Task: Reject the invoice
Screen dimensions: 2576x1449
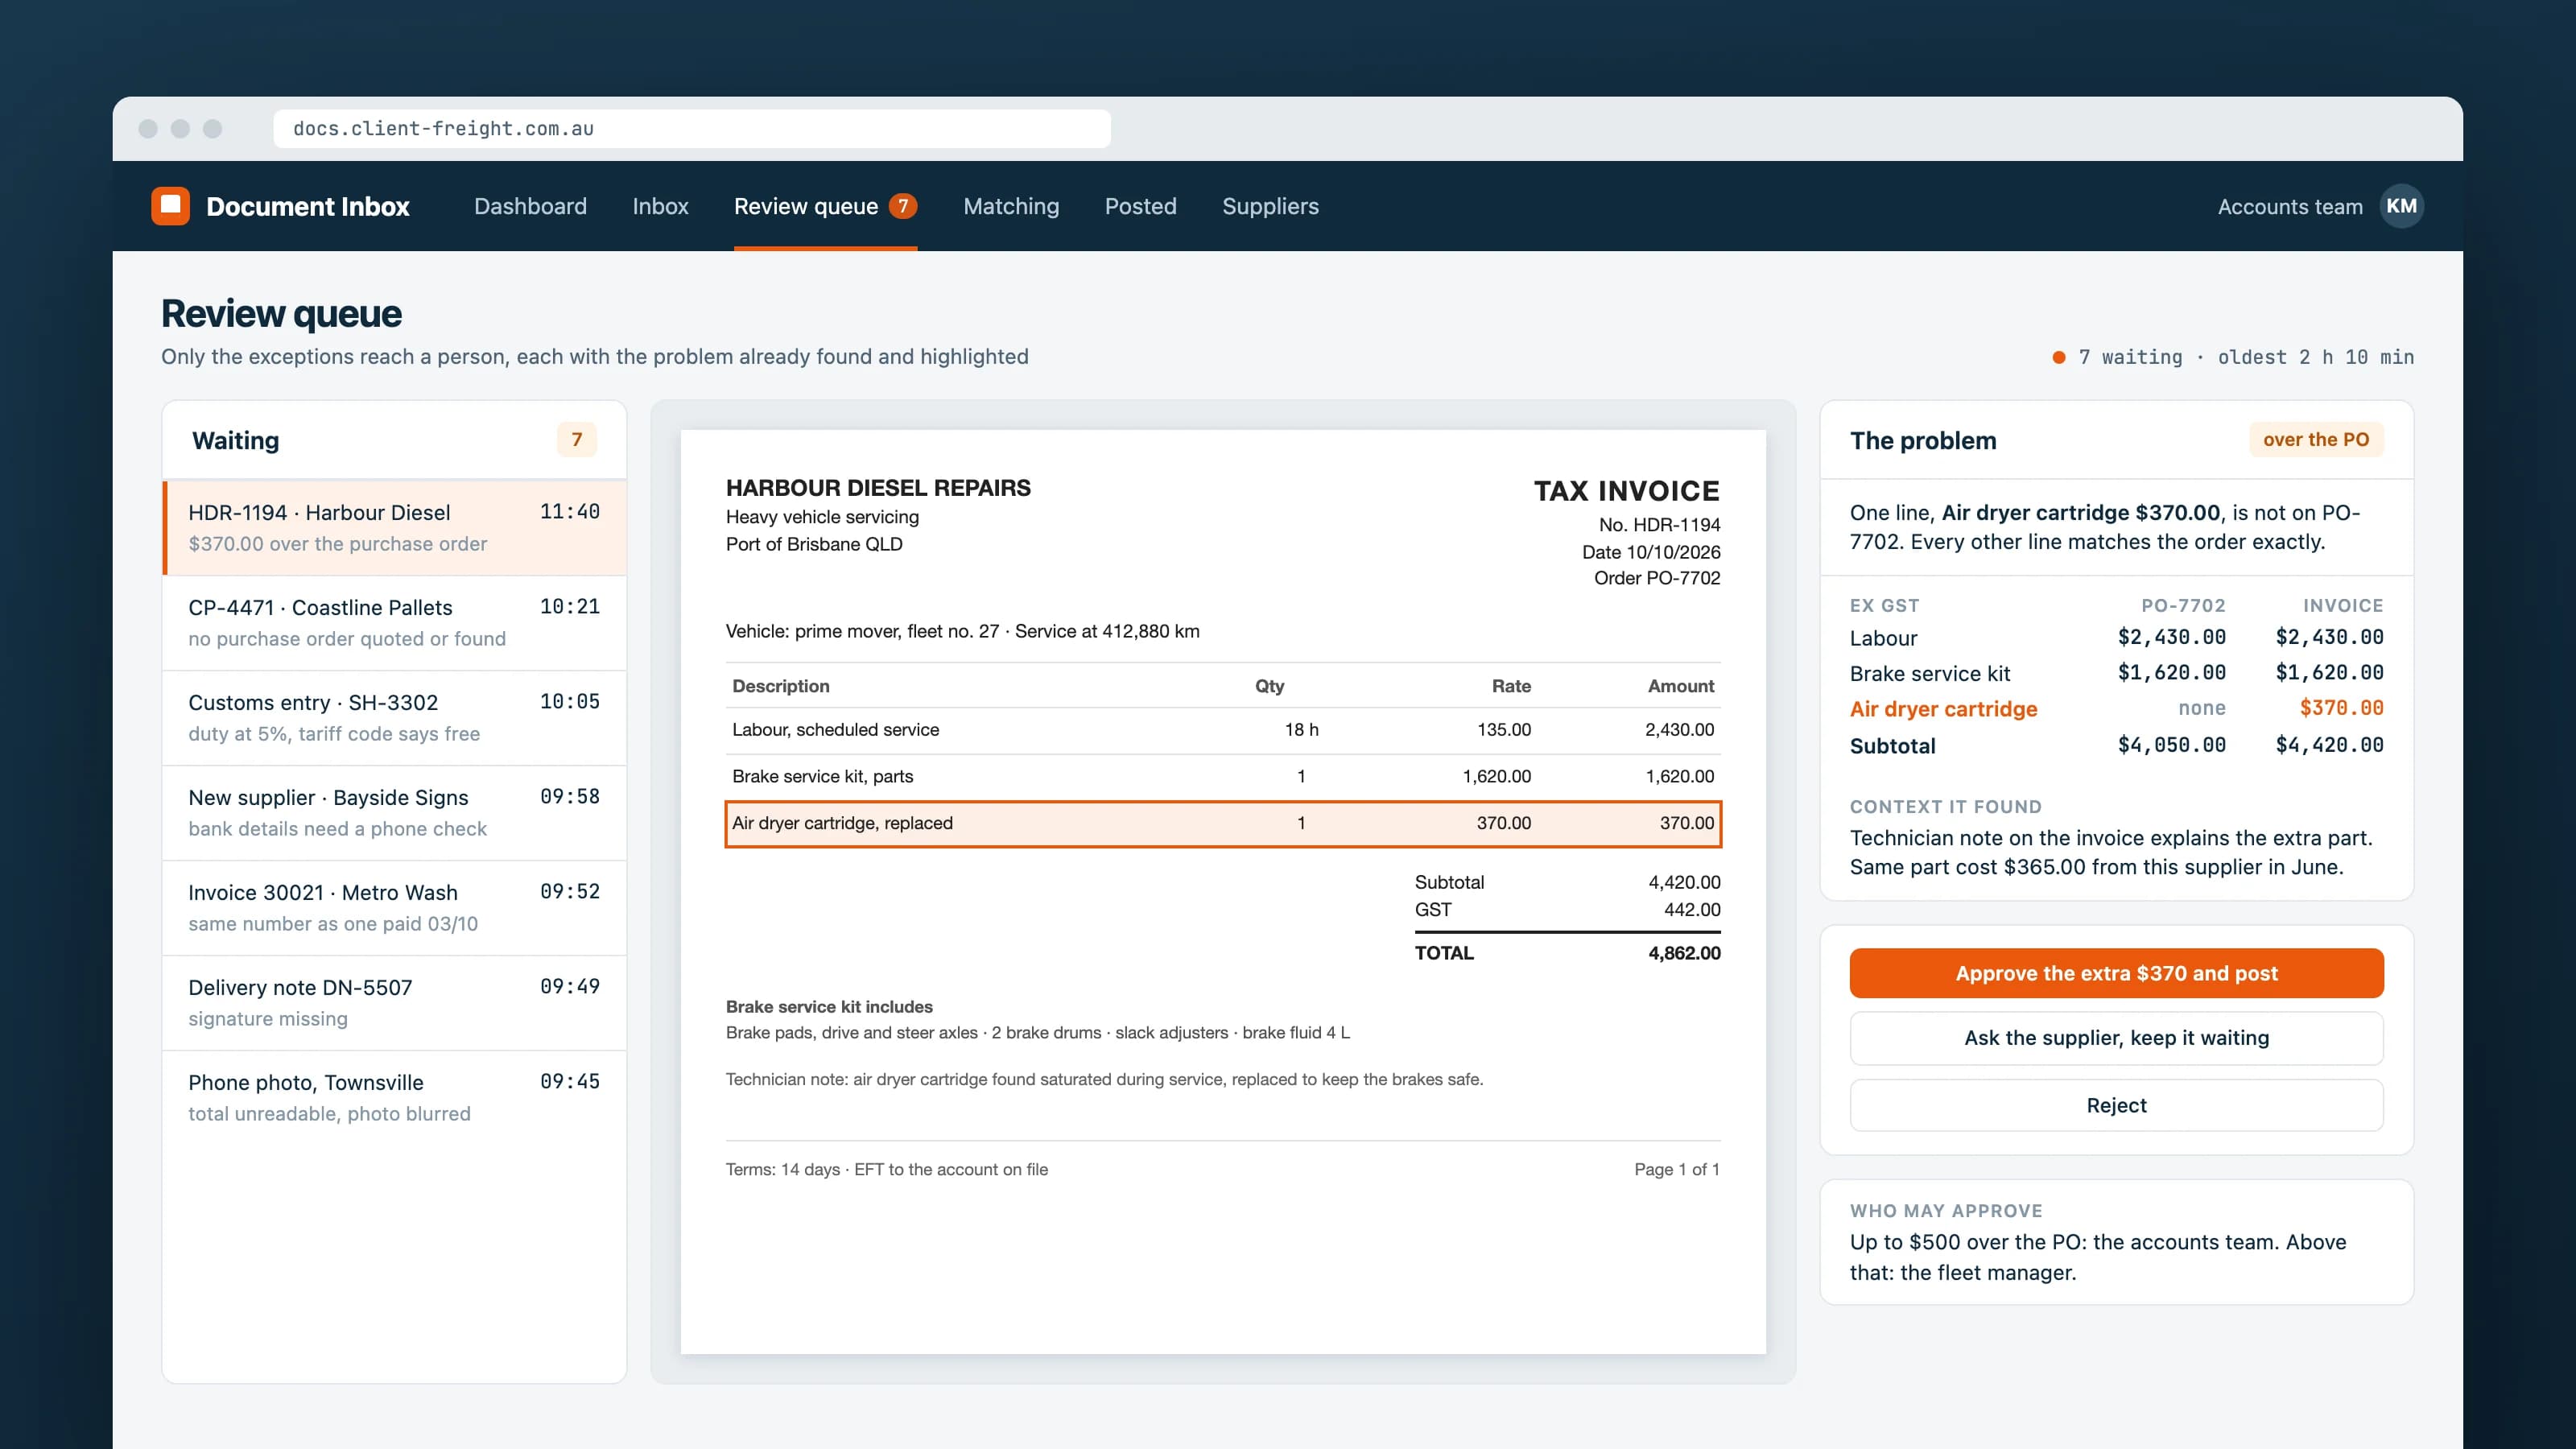Action: click(x=2116, y=1105)
